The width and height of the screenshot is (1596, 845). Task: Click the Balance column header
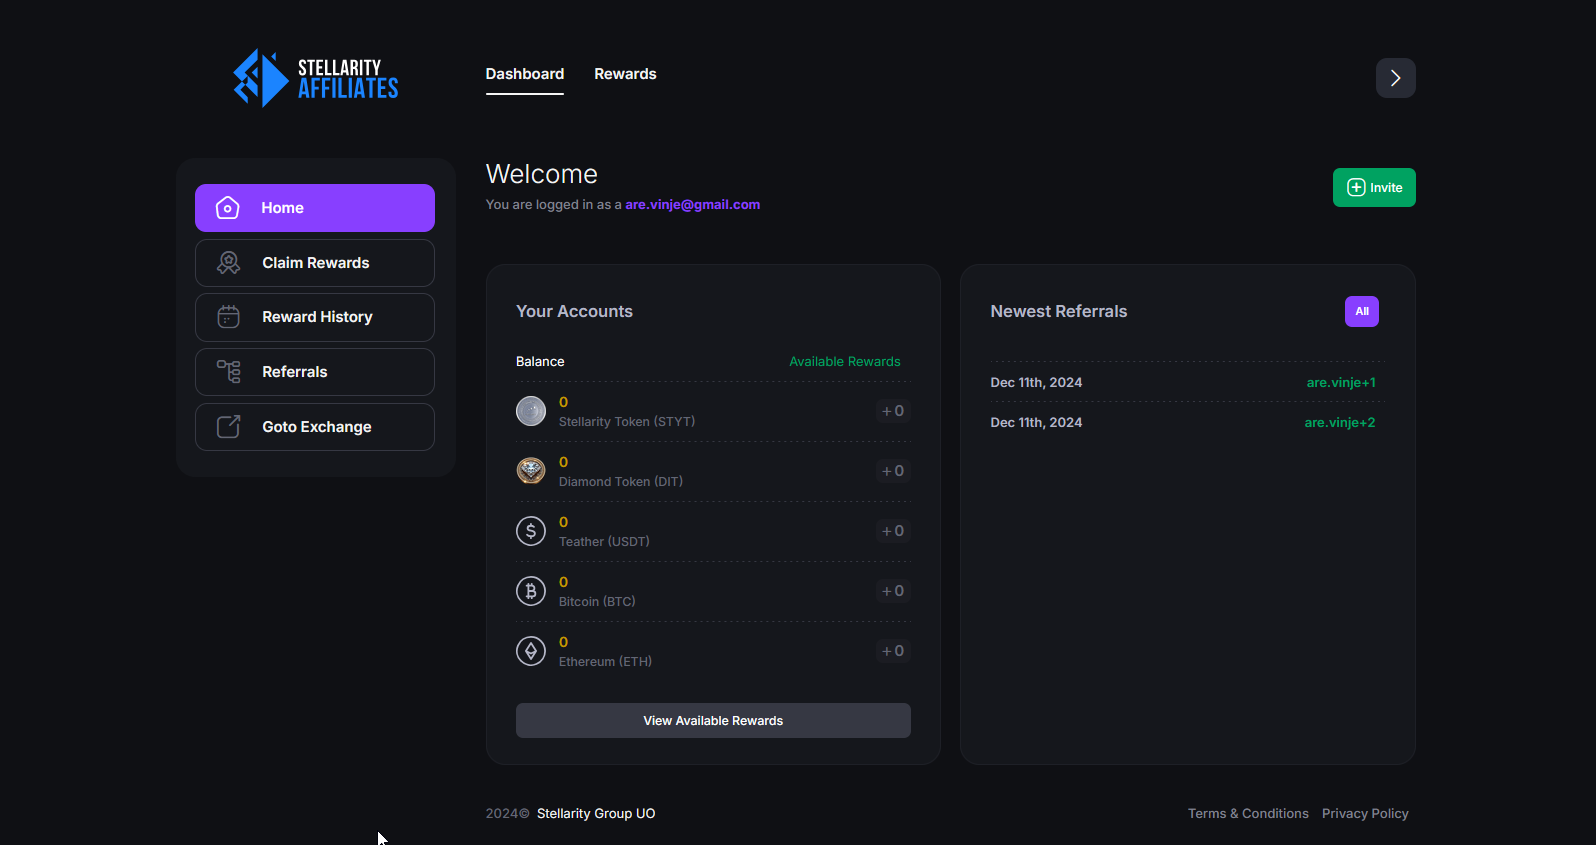(x=540, y=362)
